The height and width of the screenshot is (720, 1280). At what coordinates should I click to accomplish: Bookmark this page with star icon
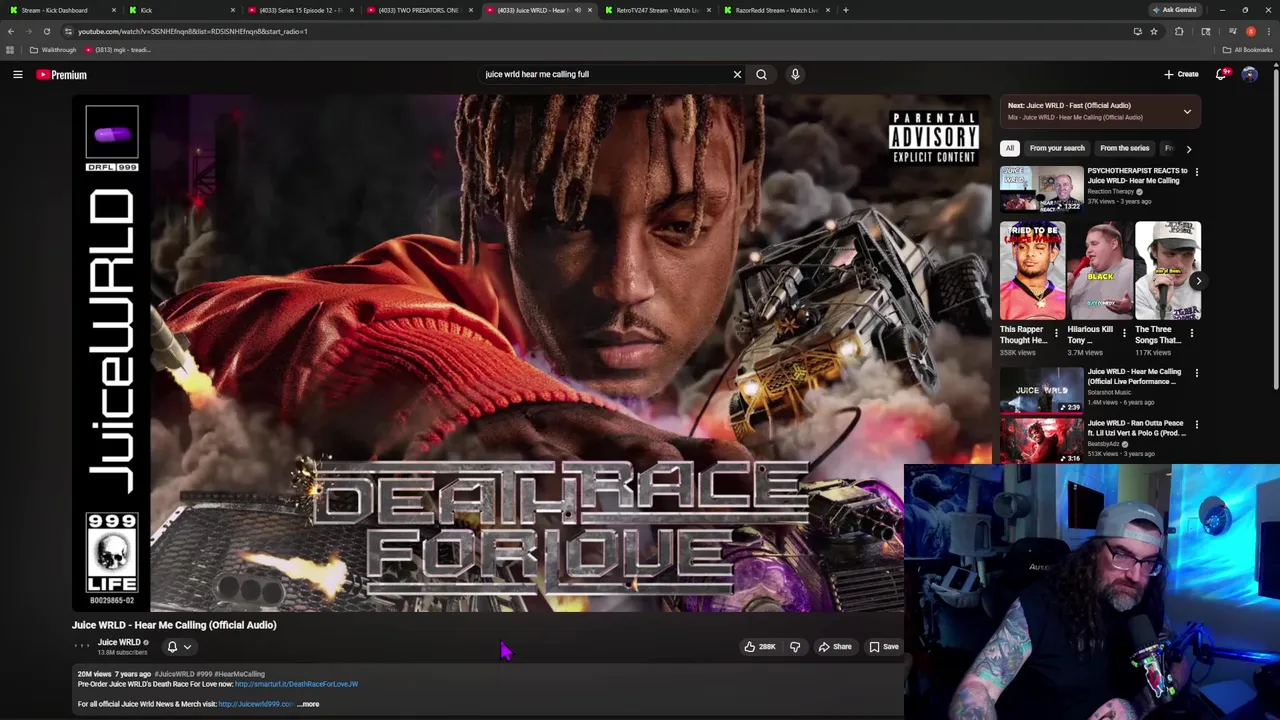point(1154,31)
